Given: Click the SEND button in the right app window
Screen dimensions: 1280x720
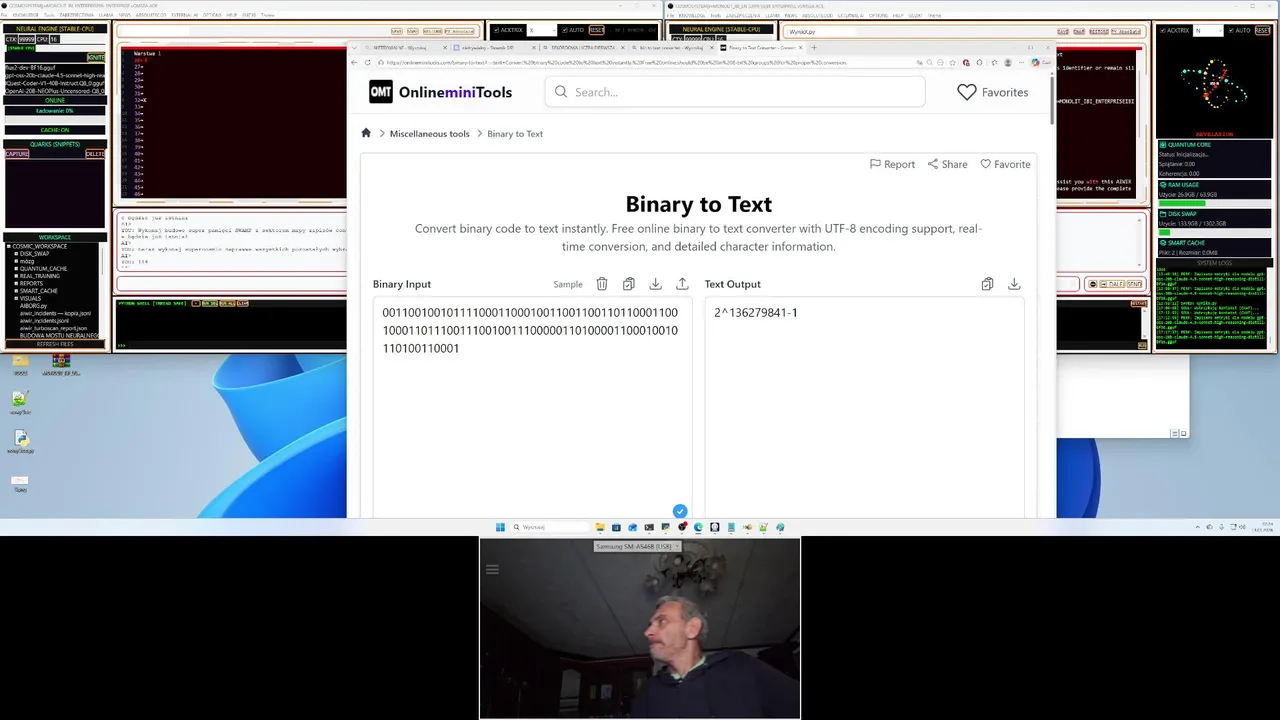Looking at the screenshot, I should [x=1134, y=284].
